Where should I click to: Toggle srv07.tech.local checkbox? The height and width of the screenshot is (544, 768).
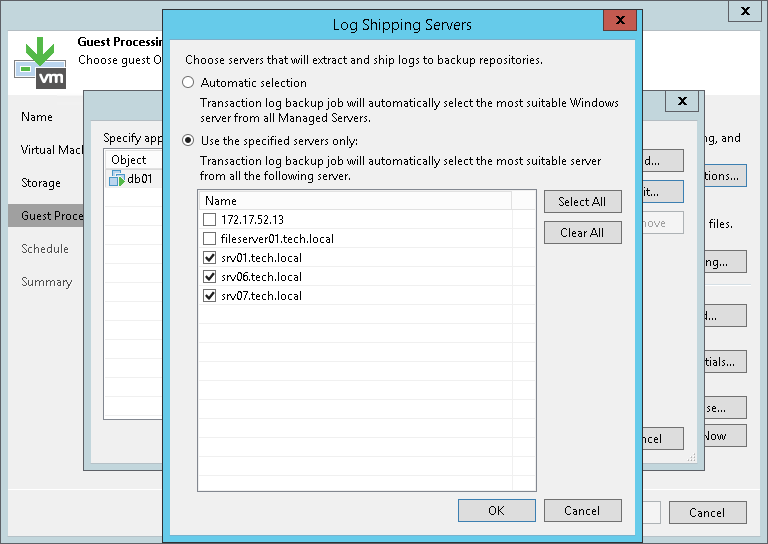(x=209, y=296)
